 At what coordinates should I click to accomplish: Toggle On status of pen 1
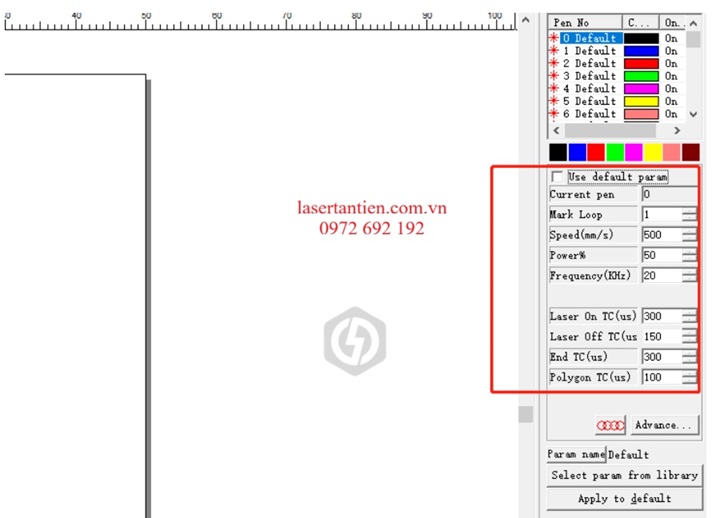[670, 51]
